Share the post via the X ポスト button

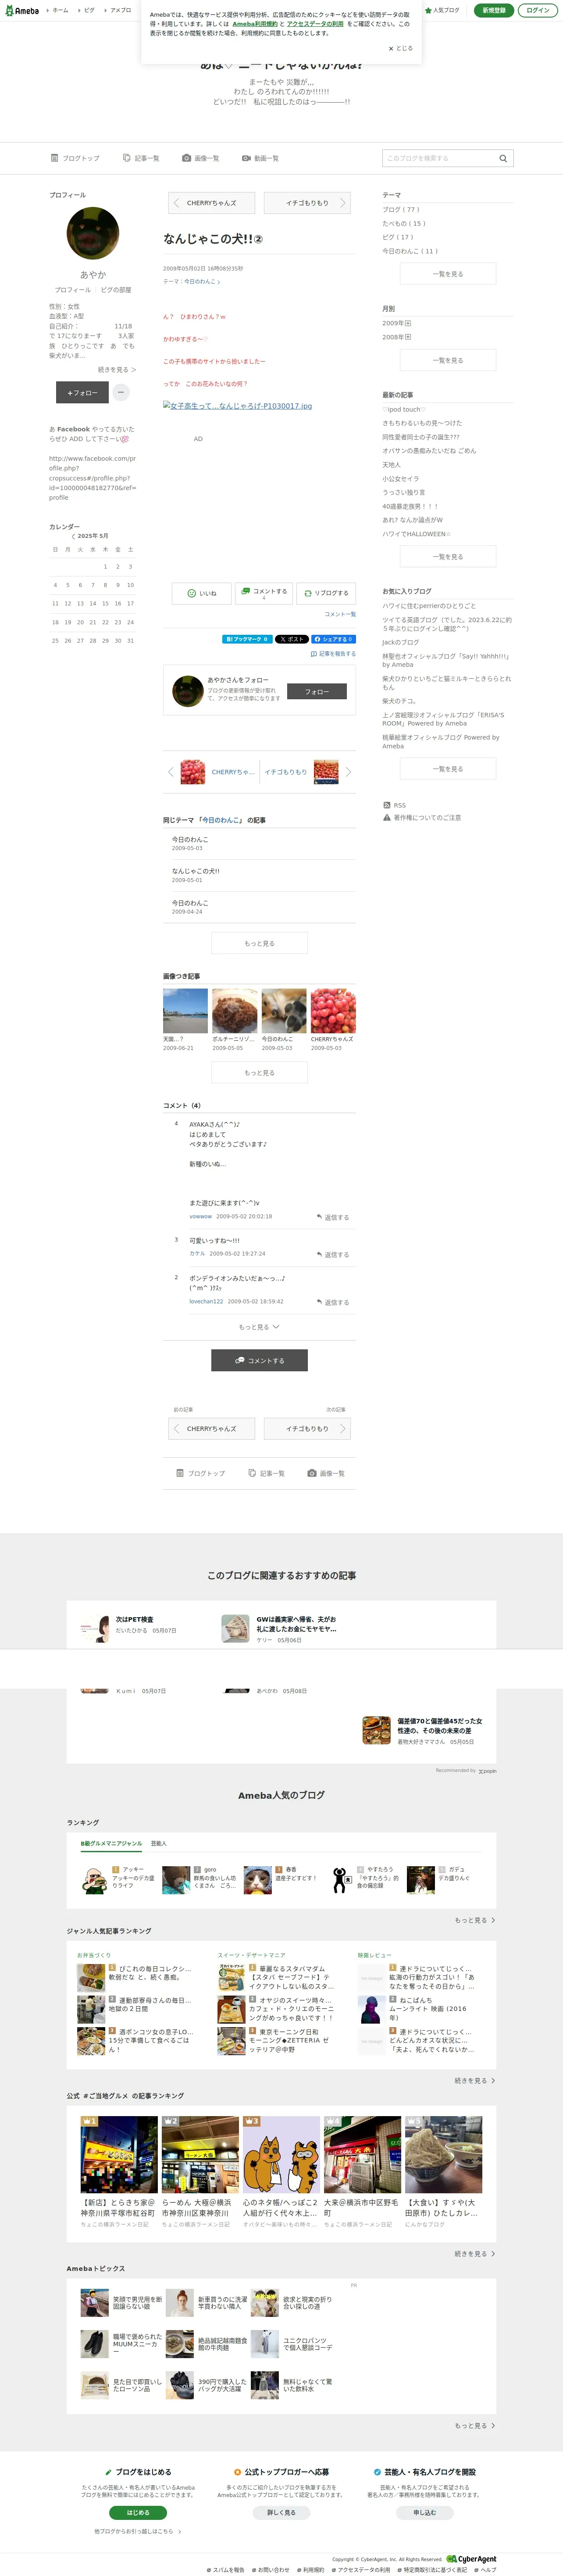[291, 638]
